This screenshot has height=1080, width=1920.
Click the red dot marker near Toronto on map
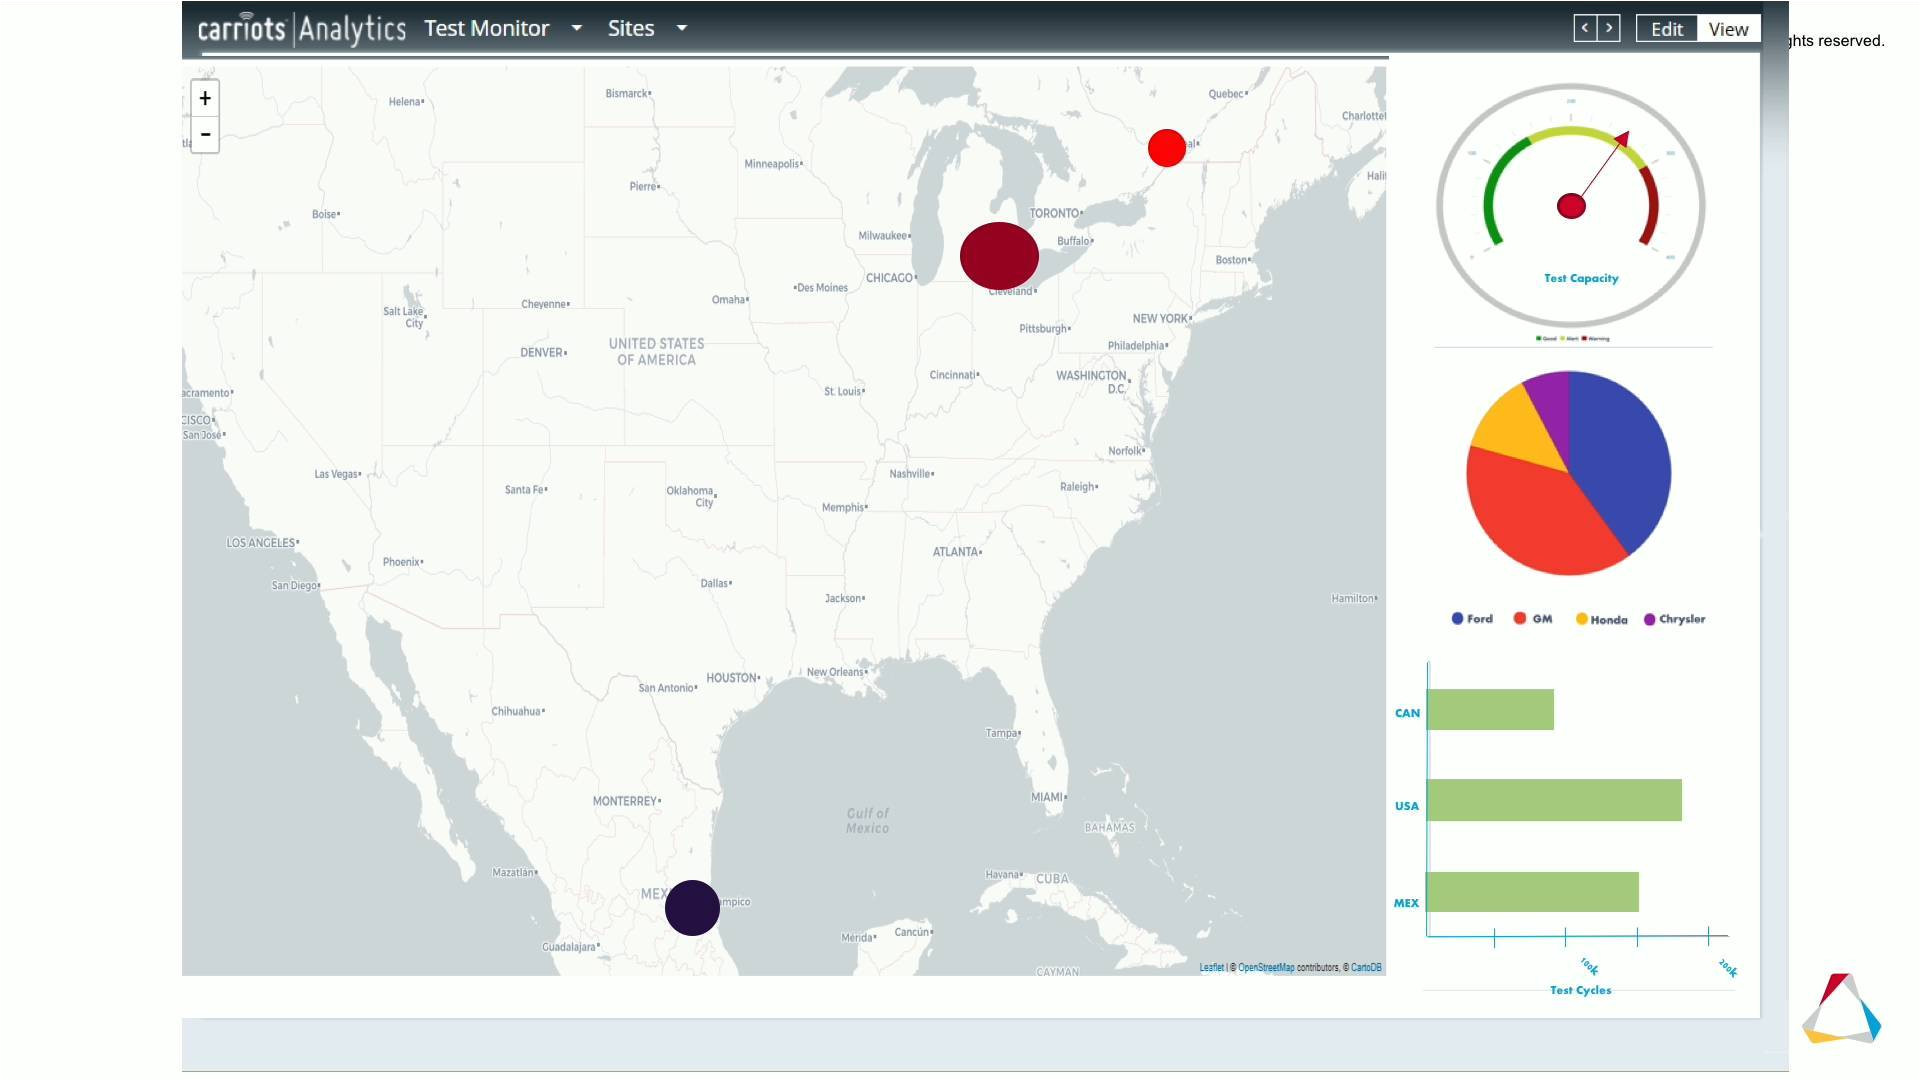pos(1166,148)
